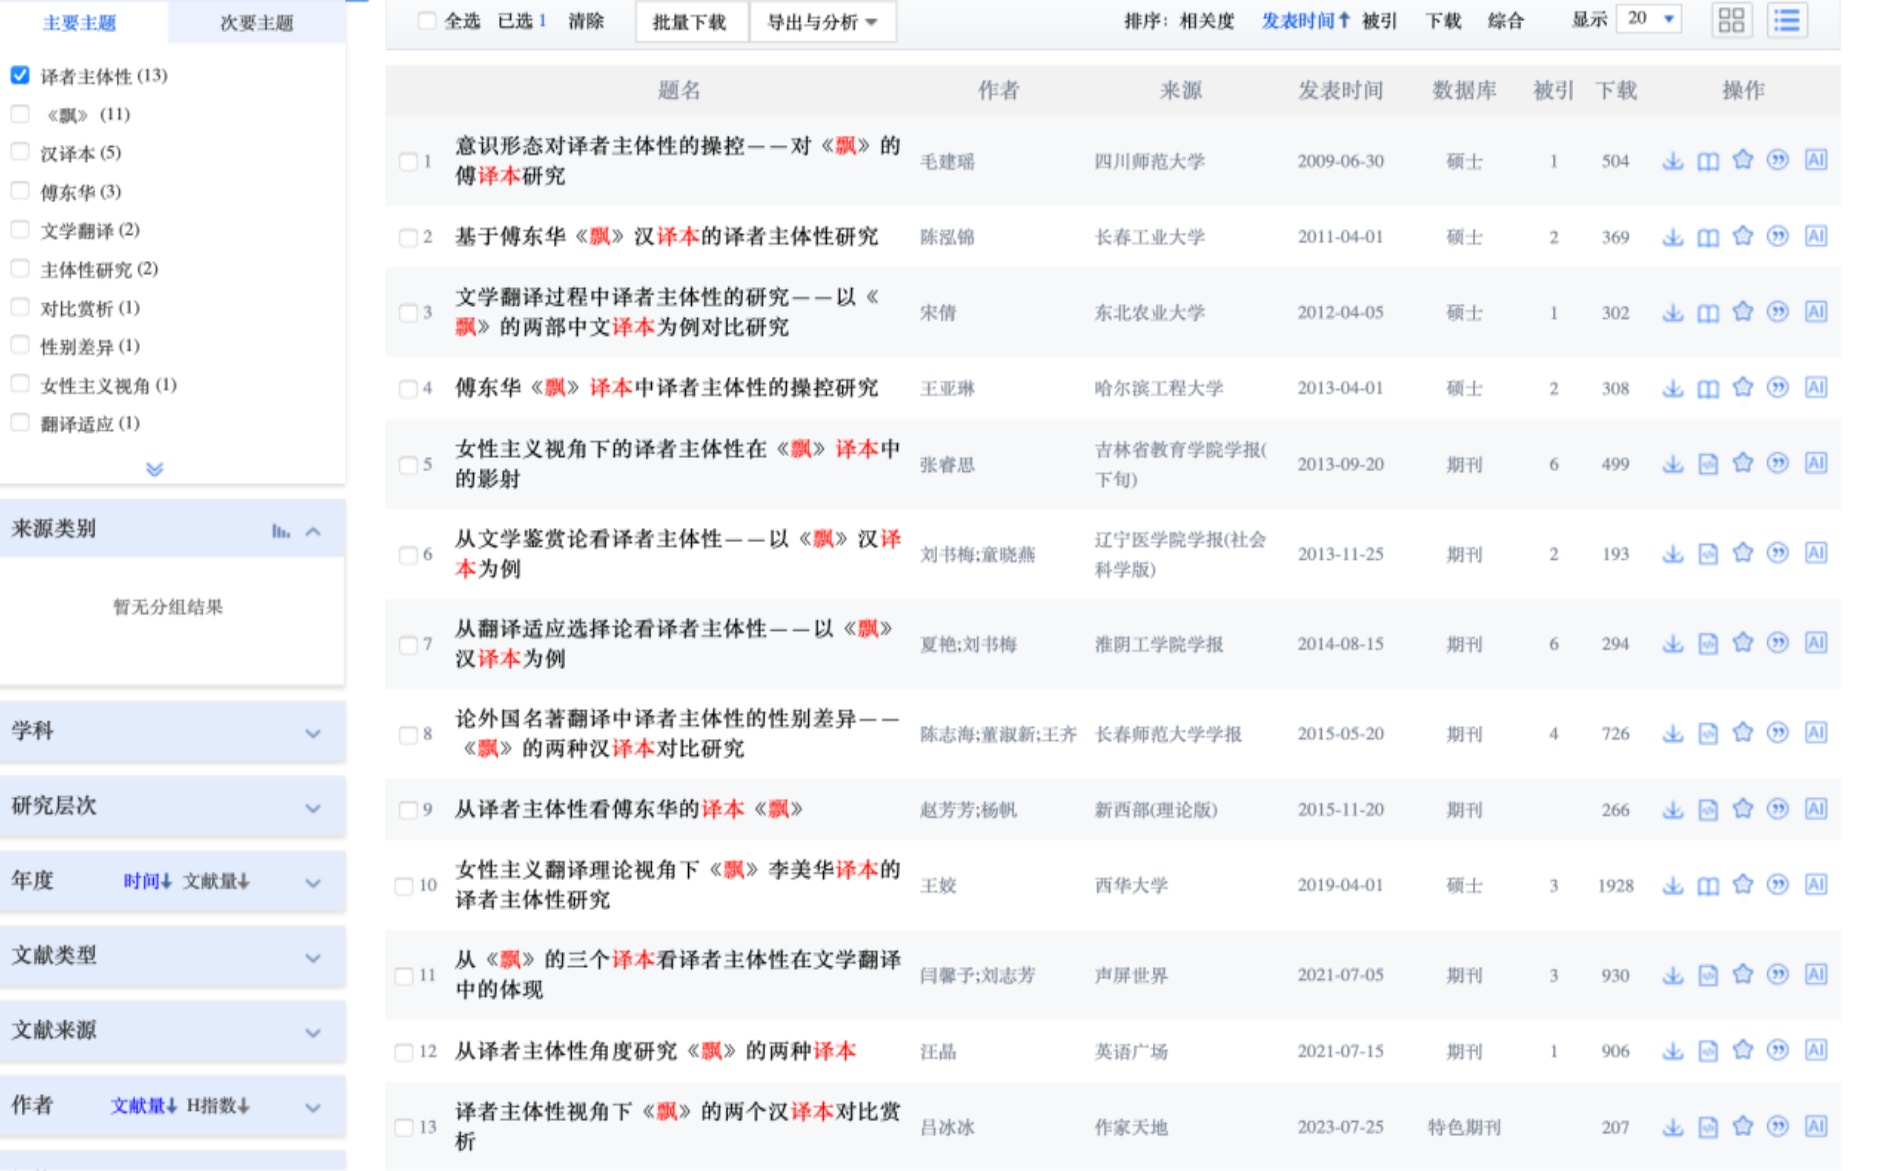
Task: Open online reading for 陈泓锦's thesis
Action: click(1708, 237)
